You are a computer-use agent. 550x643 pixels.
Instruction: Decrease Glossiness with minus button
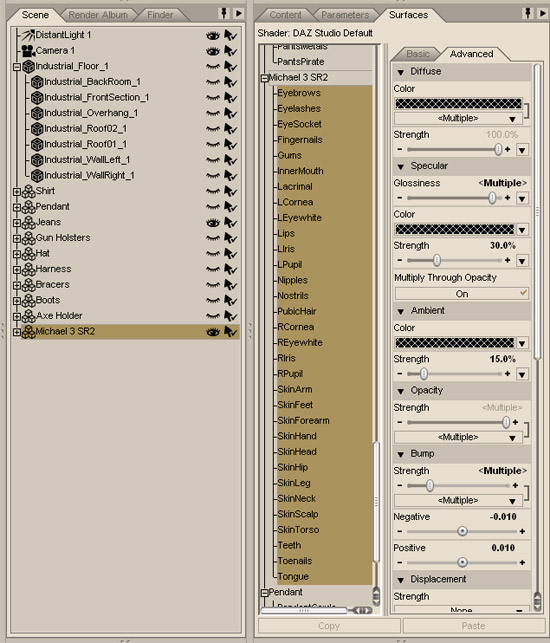[x=399, y=198]
